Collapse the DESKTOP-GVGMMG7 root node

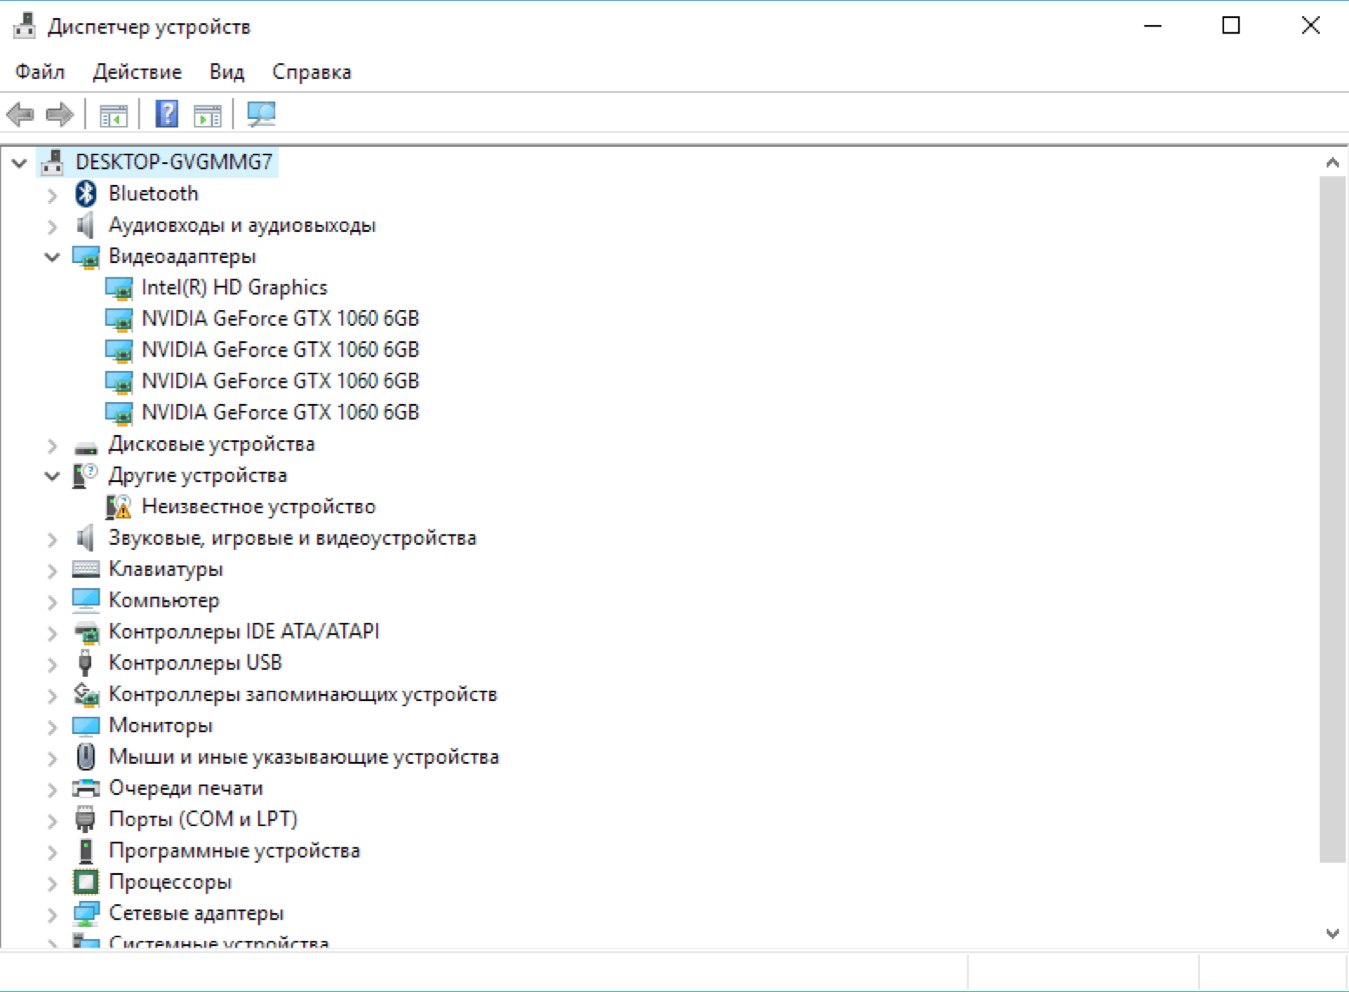click(x=19, y=162)
